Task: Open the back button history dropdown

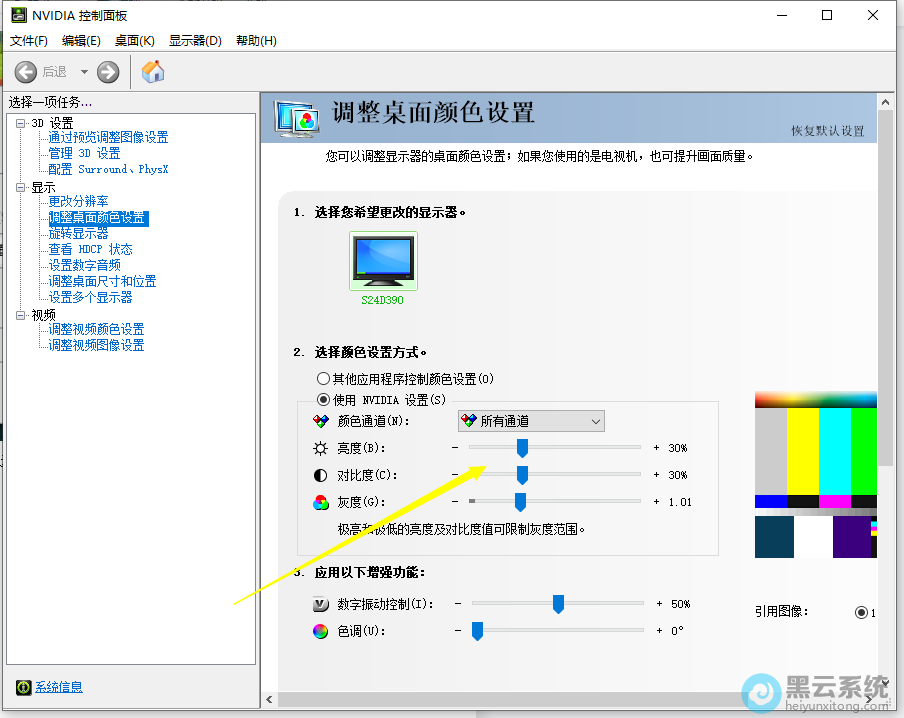Action: [x=84, y=71]
